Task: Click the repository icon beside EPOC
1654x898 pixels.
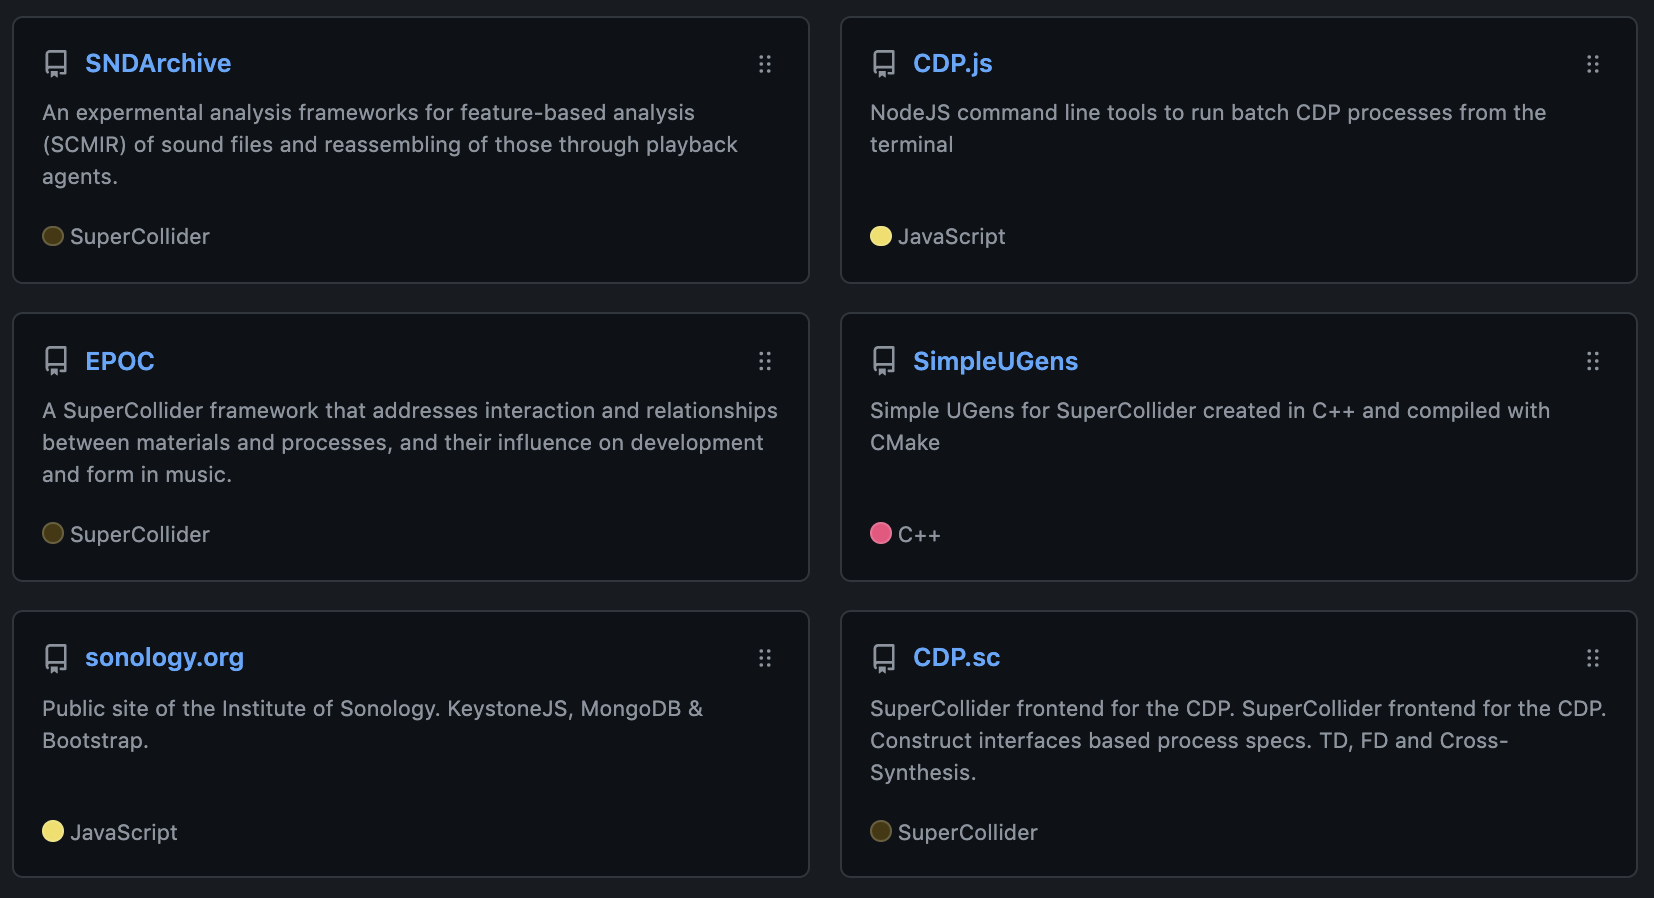Action: coord(56,361)
